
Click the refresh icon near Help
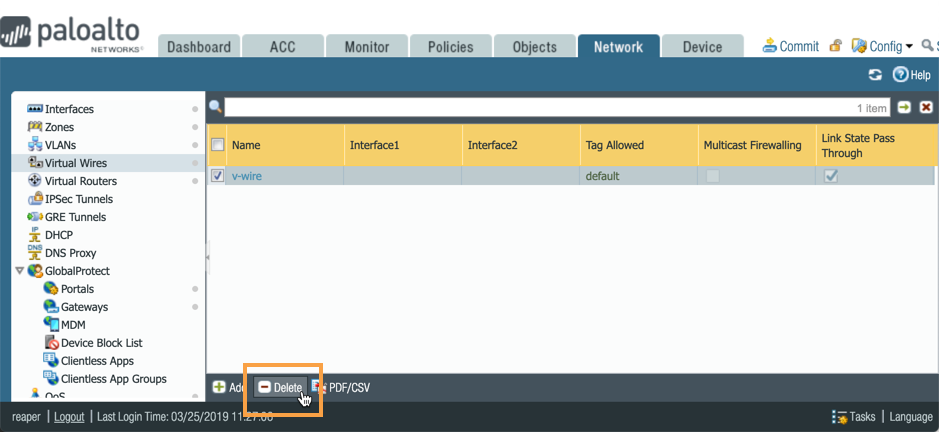(876, 75)
